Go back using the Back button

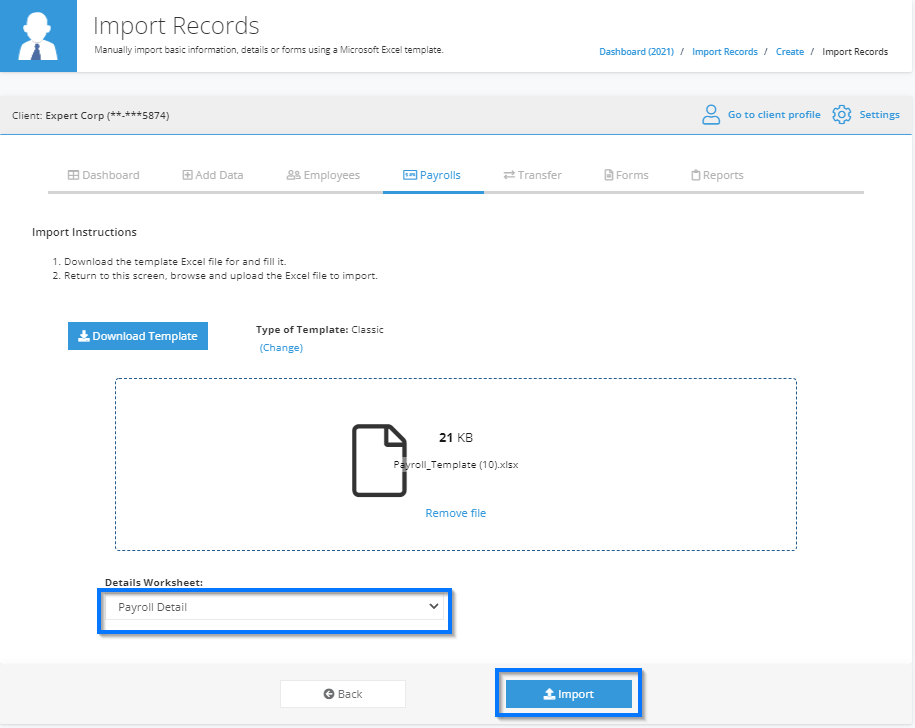343,694
